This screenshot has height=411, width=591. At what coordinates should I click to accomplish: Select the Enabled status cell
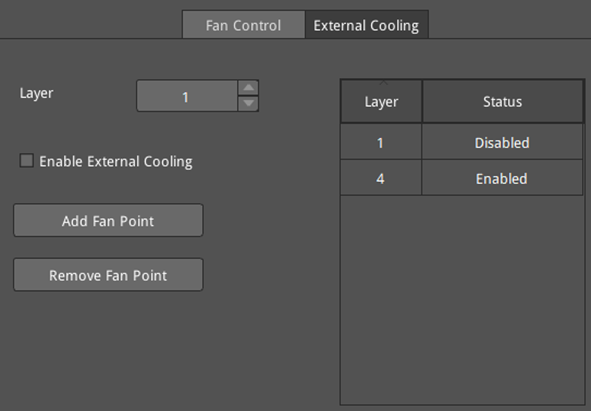click(x=502, y=178)
